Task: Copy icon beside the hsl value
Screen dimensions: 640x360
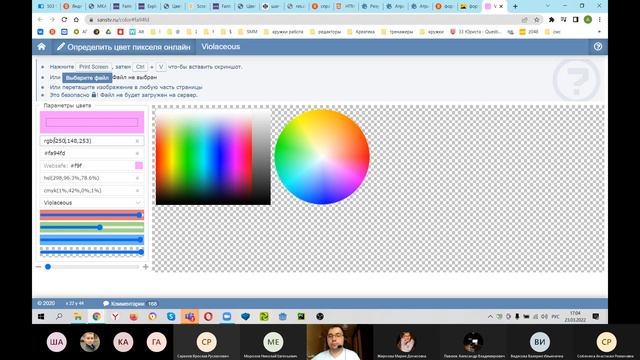Action: pos(138,178)
